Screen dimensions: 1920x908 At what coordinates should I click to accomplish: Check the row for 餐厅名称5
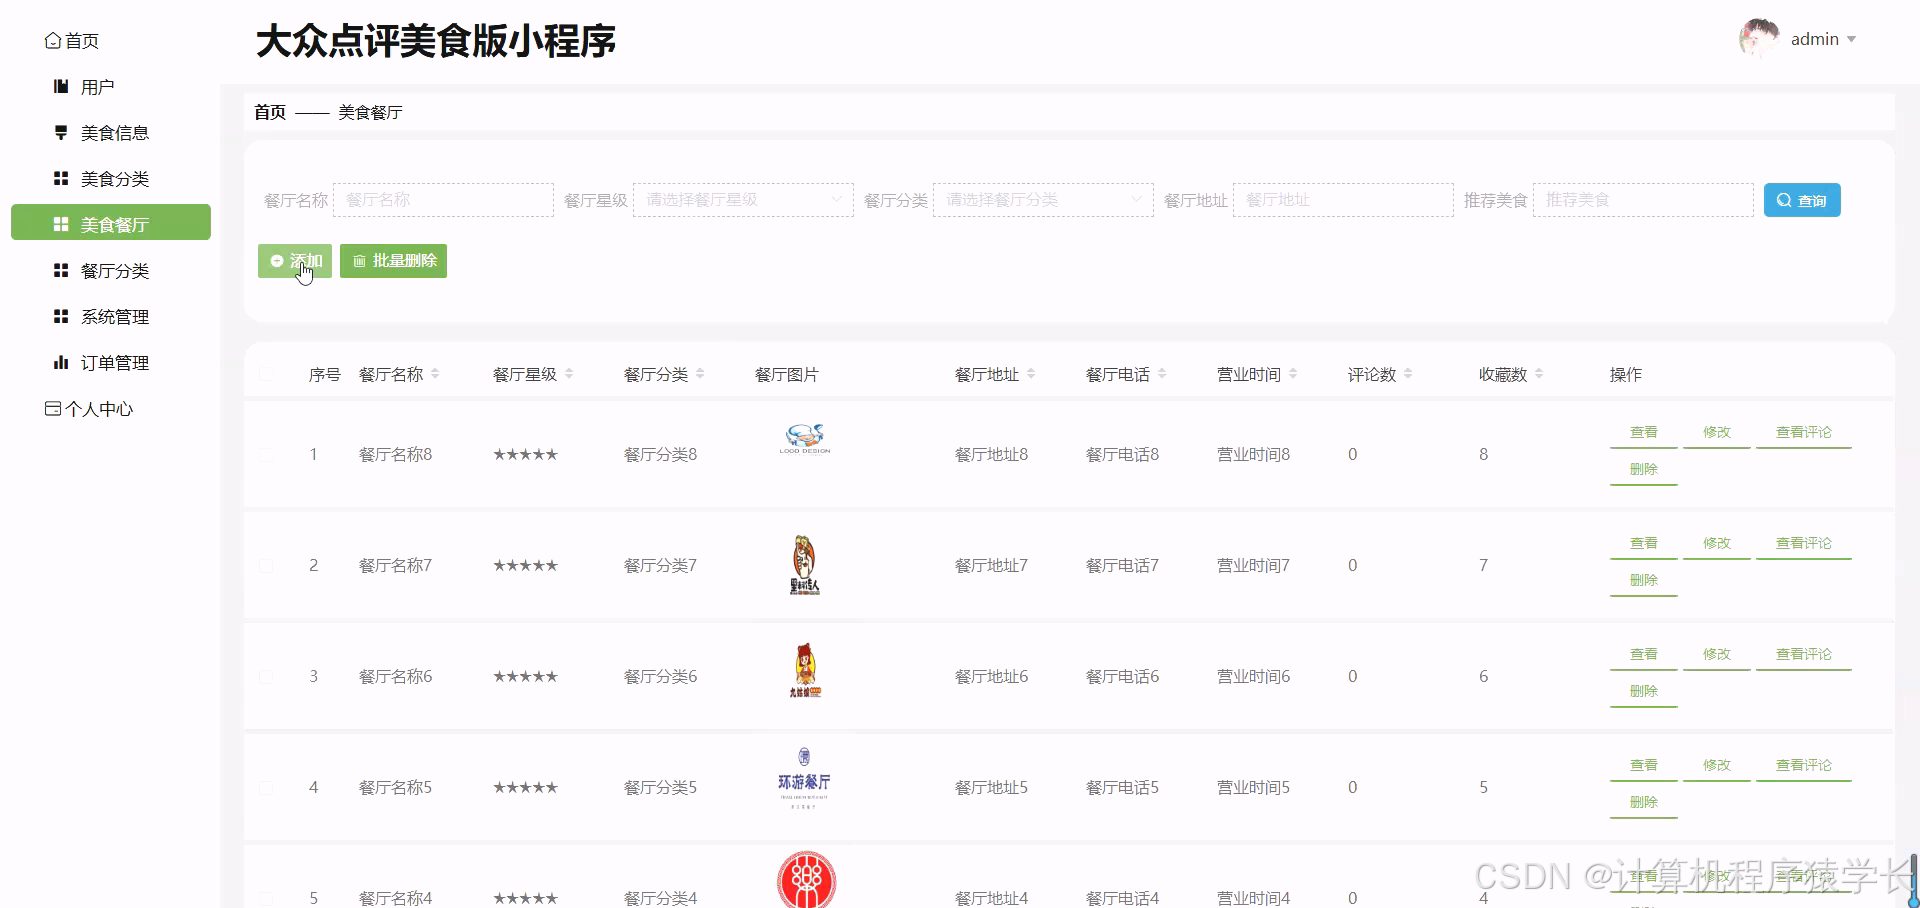266,788
